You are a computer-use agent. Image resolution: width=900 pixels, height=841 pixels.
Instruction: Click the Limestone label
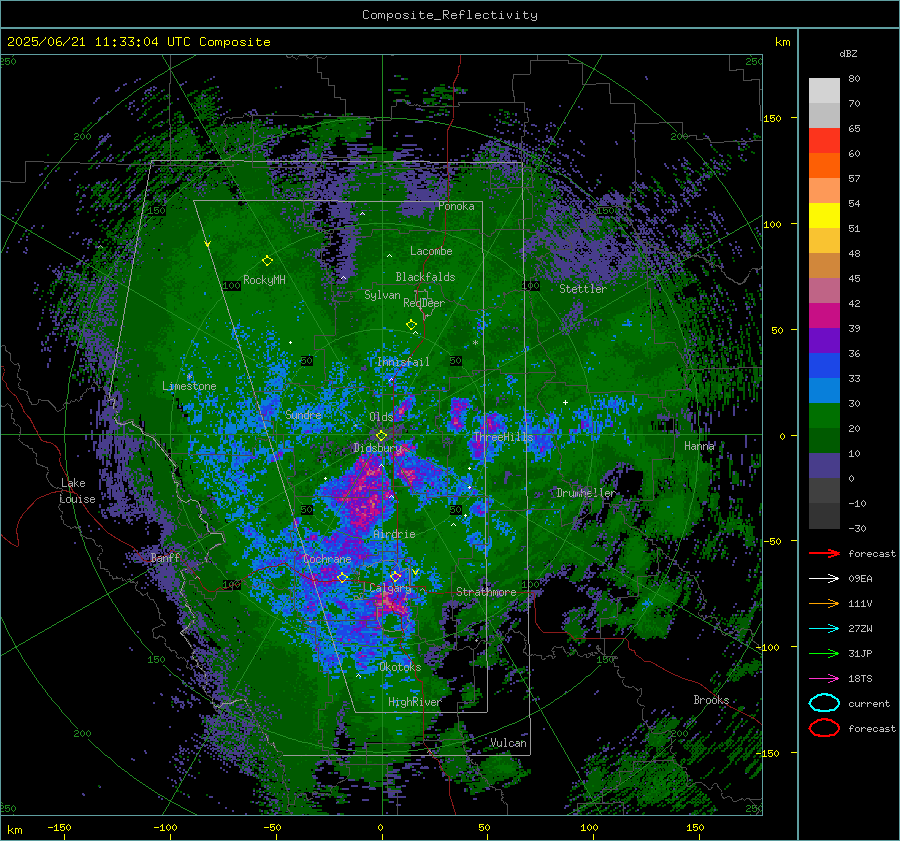pyautogui.click(x=189, y=386)
